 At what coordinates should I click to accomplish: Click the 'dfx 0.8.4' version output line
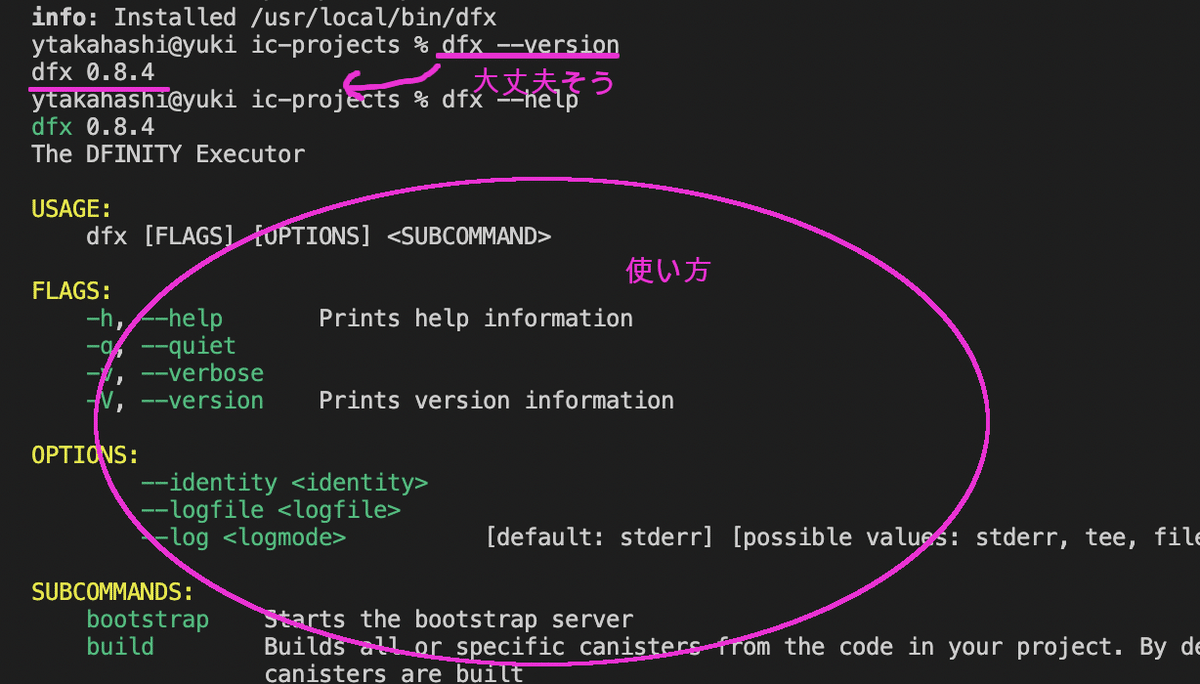click(x=93, y=72)
